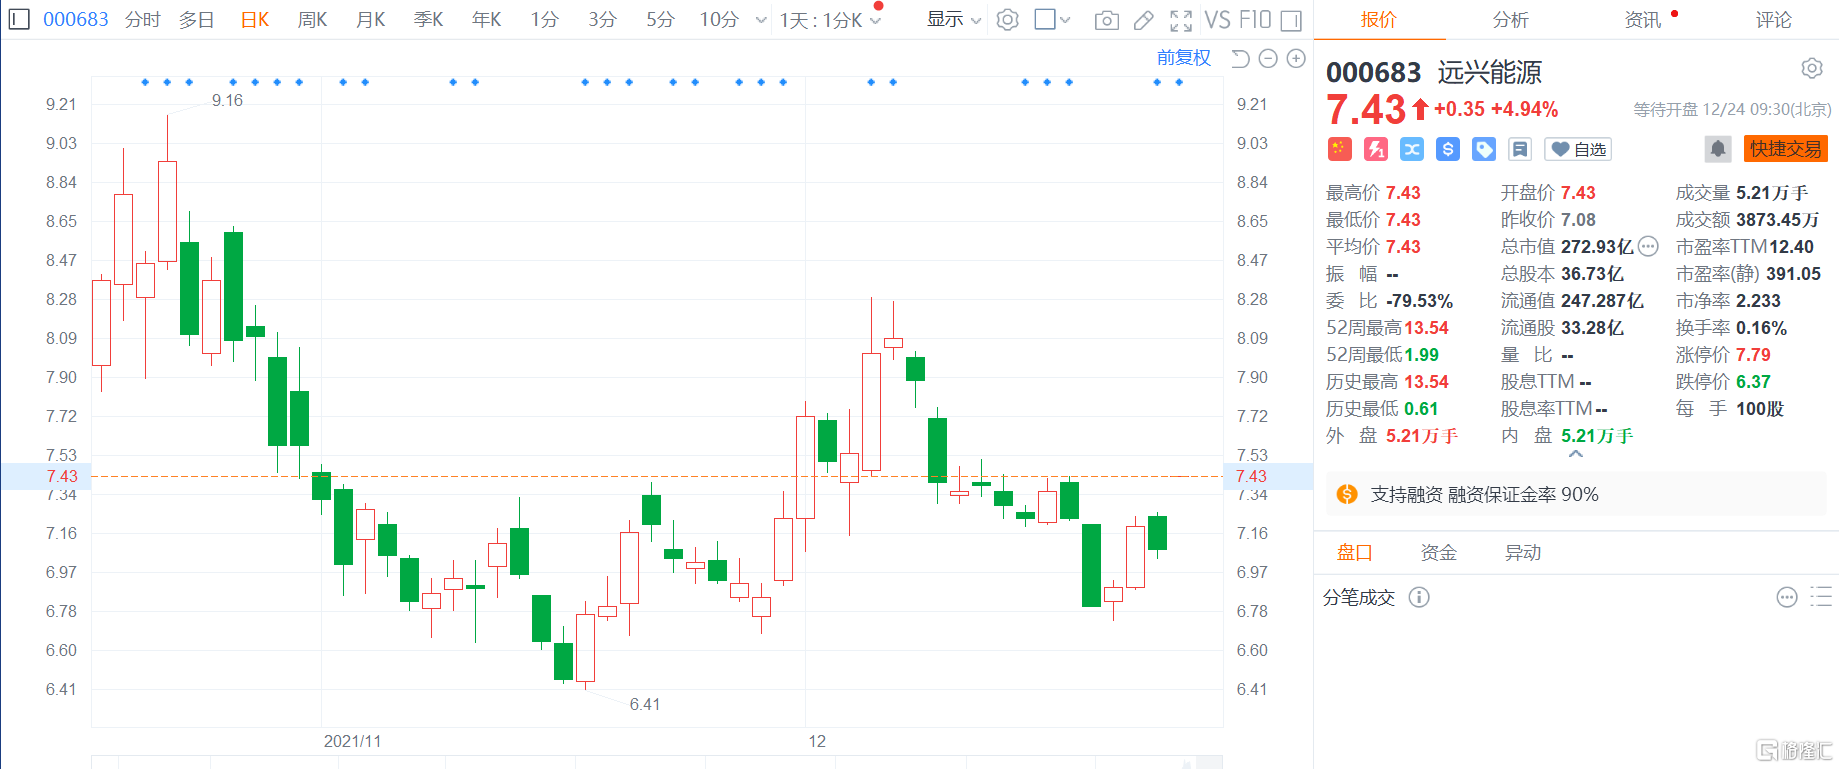Screen dimensions: 1840x769
Task: Select the 3分 three-minute chart
Action: pos(603,20)
